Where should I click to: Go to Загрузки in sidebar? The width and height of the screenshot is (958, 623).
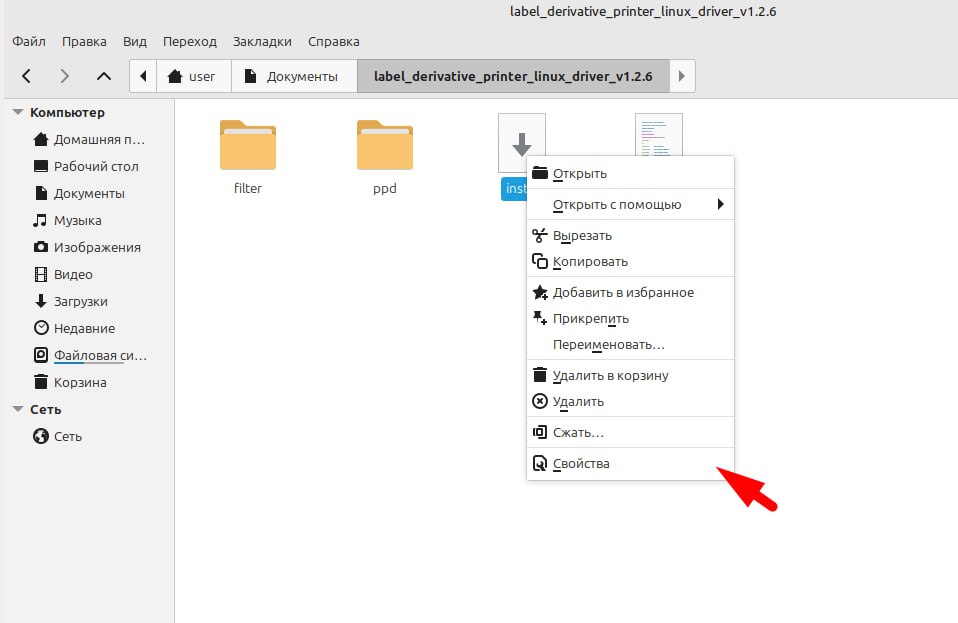tap(80, 301)
